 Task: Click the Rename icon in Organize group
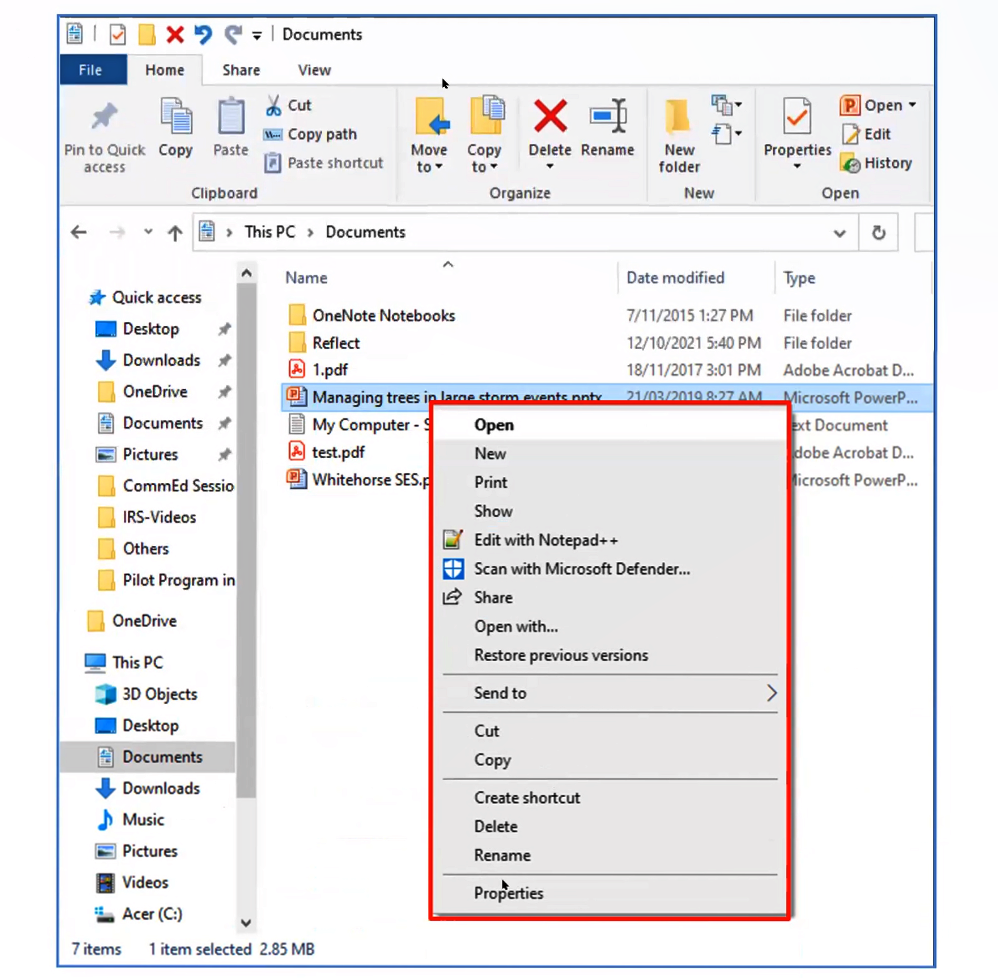[607, 117]
